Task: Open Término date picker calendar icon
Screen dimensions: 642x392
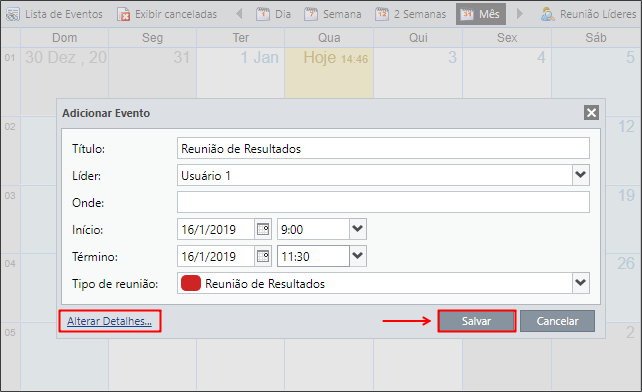Action: pyautogui.click(x=263, y=256)
